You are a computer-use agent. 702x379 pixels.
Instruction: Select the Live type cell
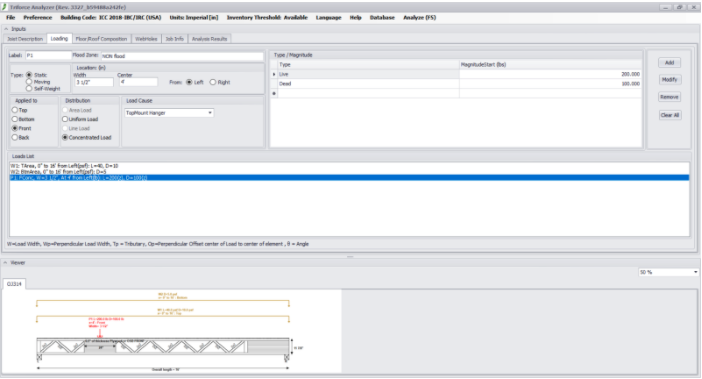[368, 74]
